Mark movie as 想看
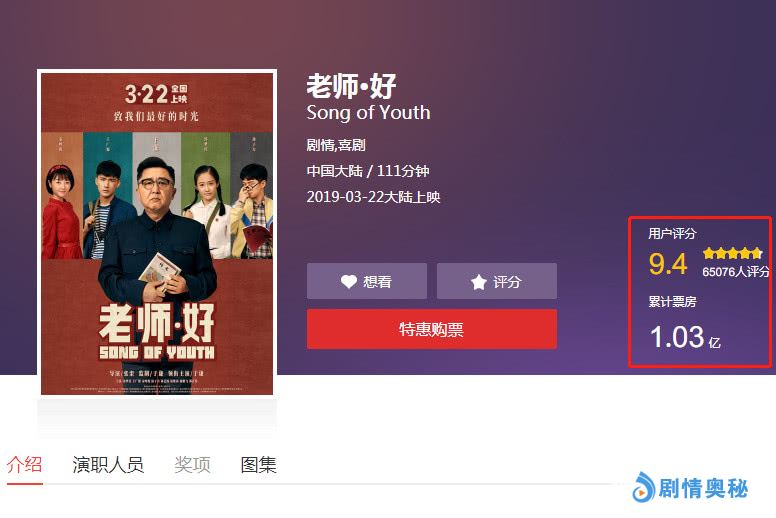776x518 pixels. coord(367,281)
